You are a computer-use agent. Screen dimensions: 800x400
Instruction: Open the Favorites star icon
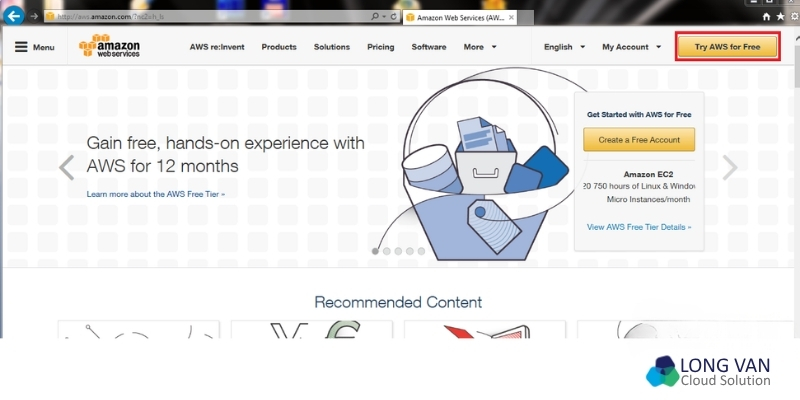(x=780, y=17)
